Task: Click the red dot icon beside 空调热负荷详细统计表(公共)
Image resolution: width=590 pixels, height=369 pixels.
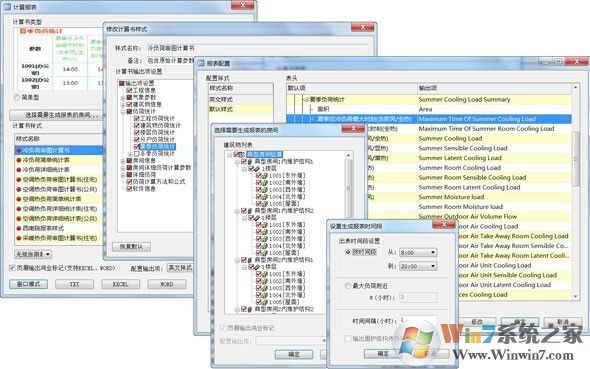Action: [x=18, y=219]
